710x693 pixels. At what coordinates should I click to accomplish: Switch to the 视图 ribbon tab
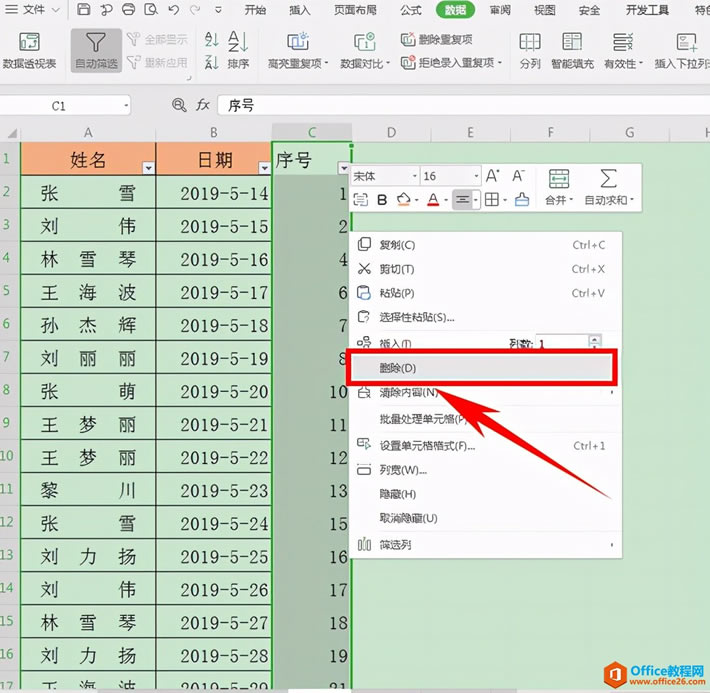pos(544,10)
